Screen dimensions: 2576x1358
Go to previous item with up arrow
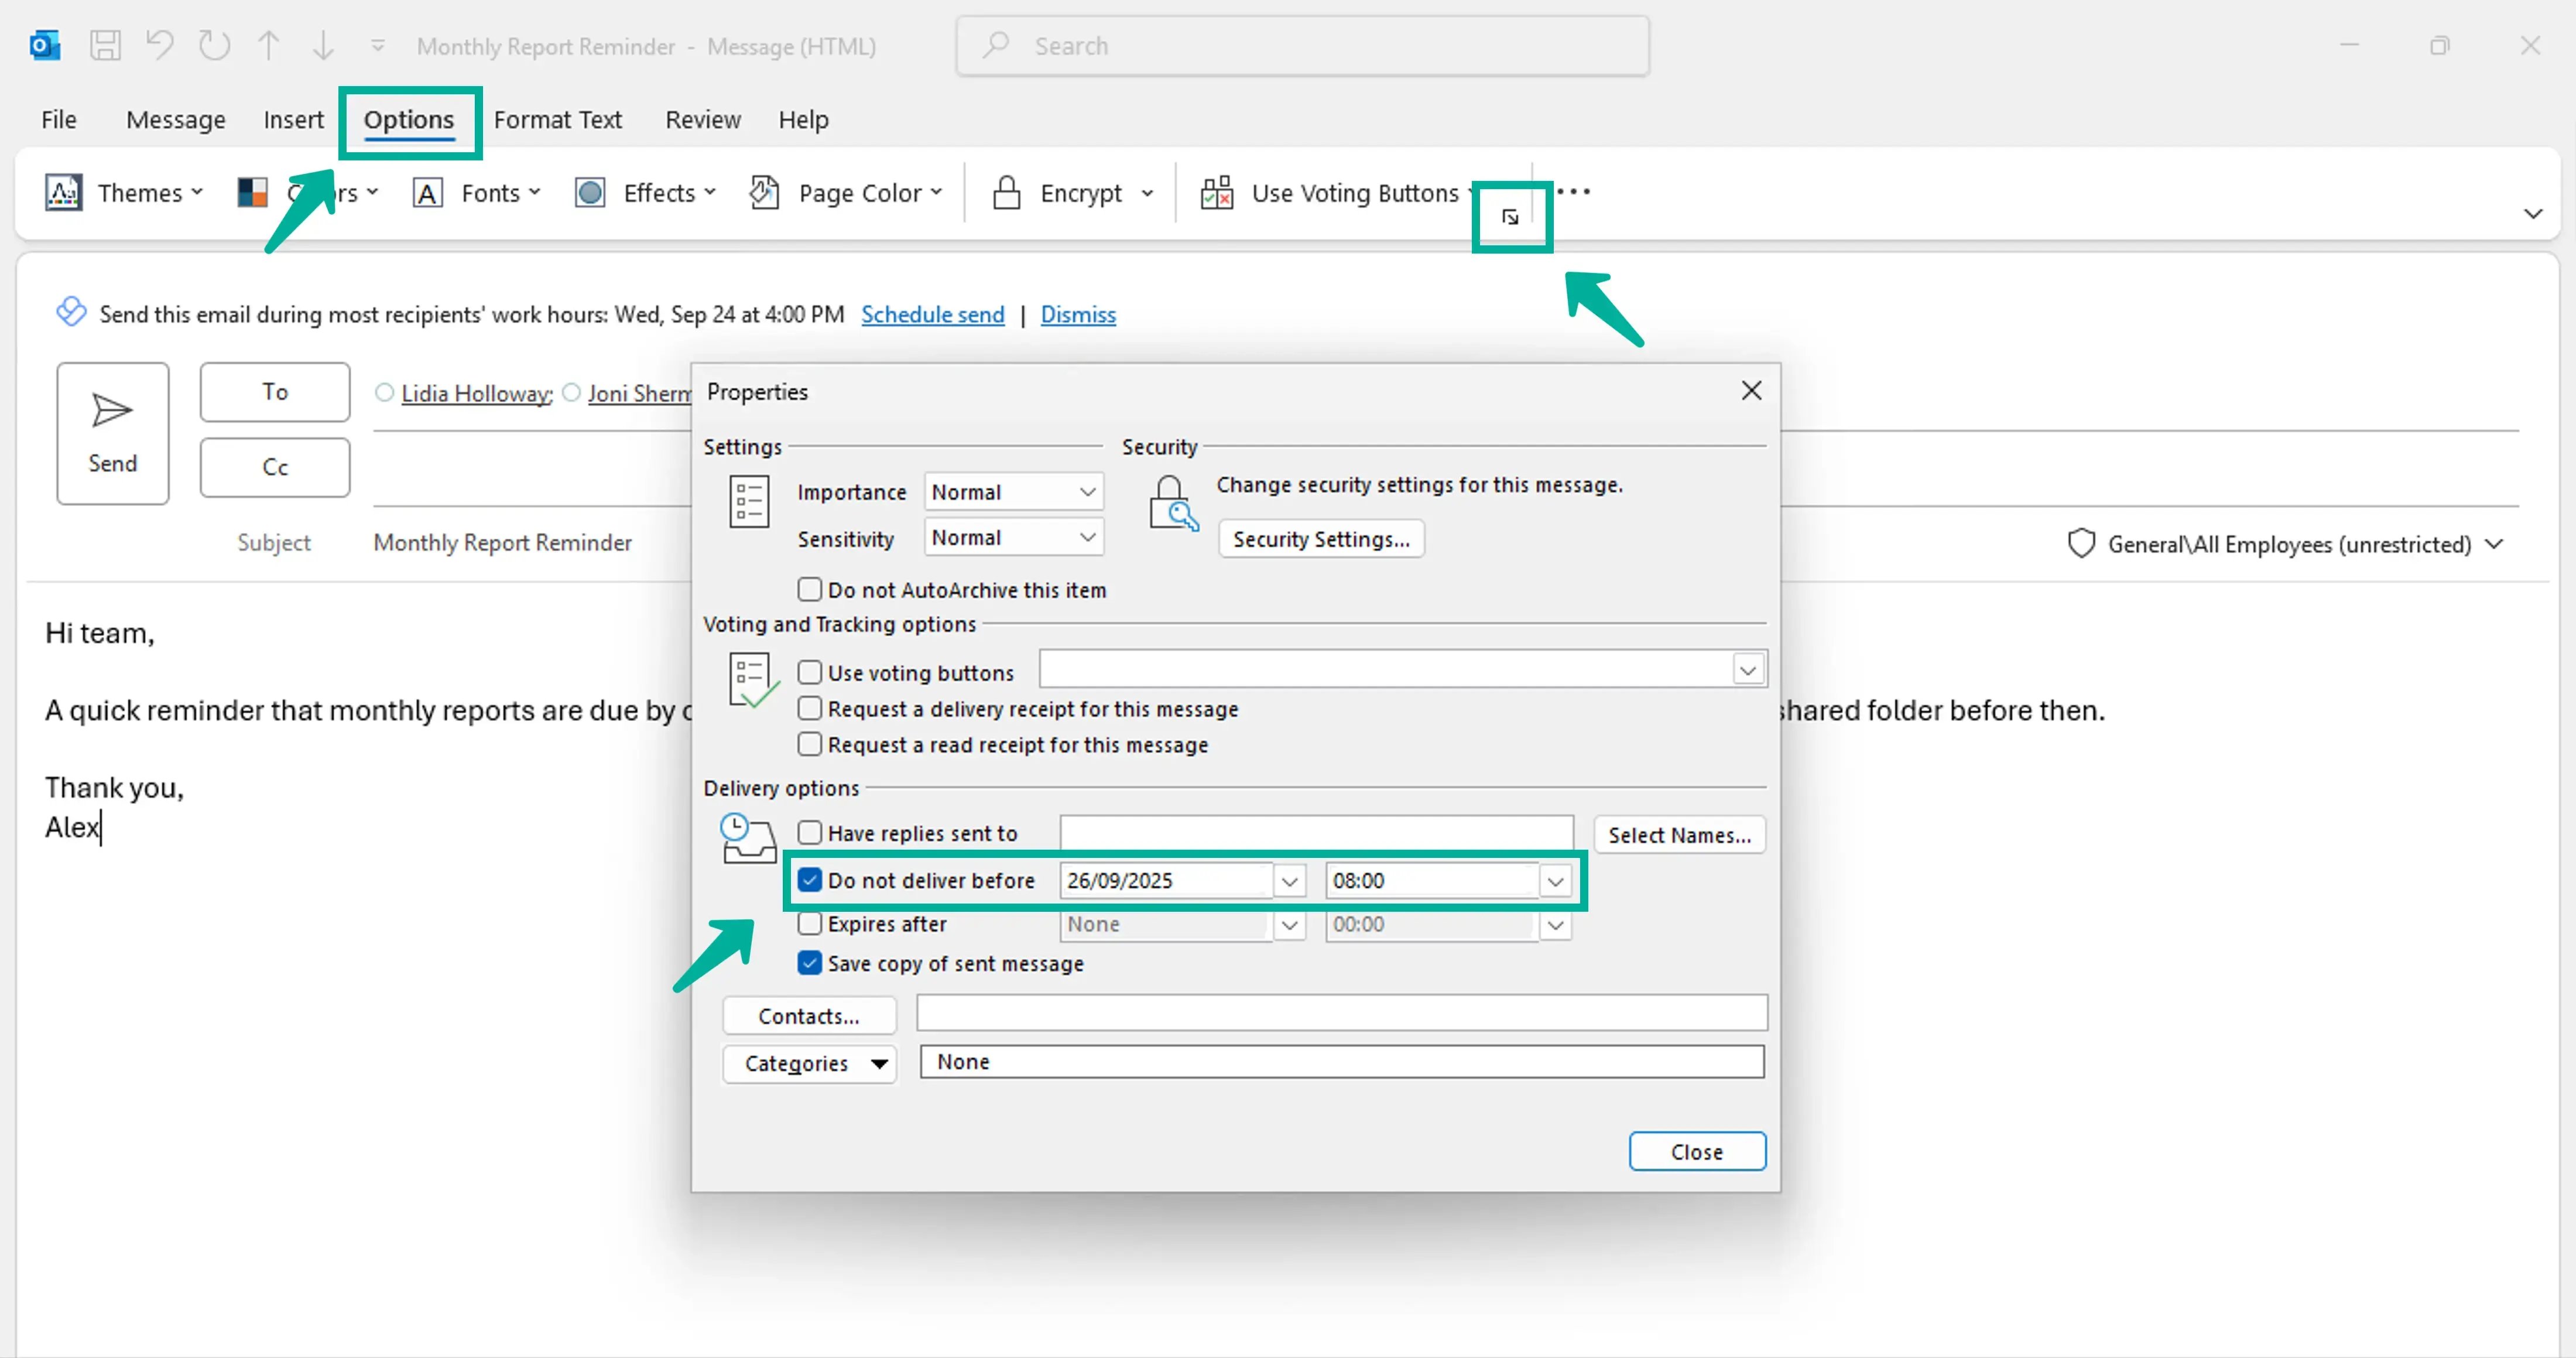(268, 46)
